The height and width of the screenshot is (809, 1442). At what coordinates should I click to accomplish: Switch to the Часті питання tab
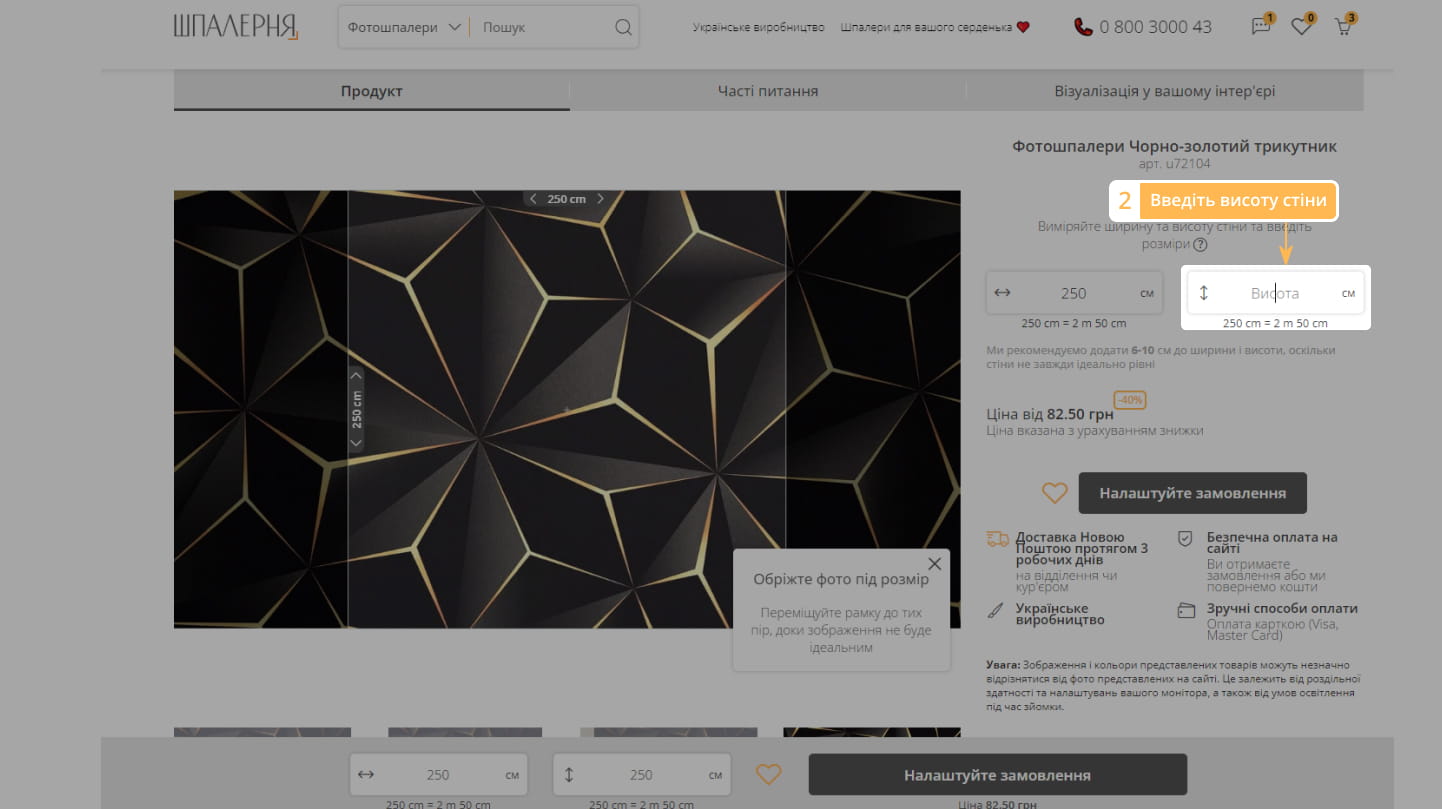(767, 91)
